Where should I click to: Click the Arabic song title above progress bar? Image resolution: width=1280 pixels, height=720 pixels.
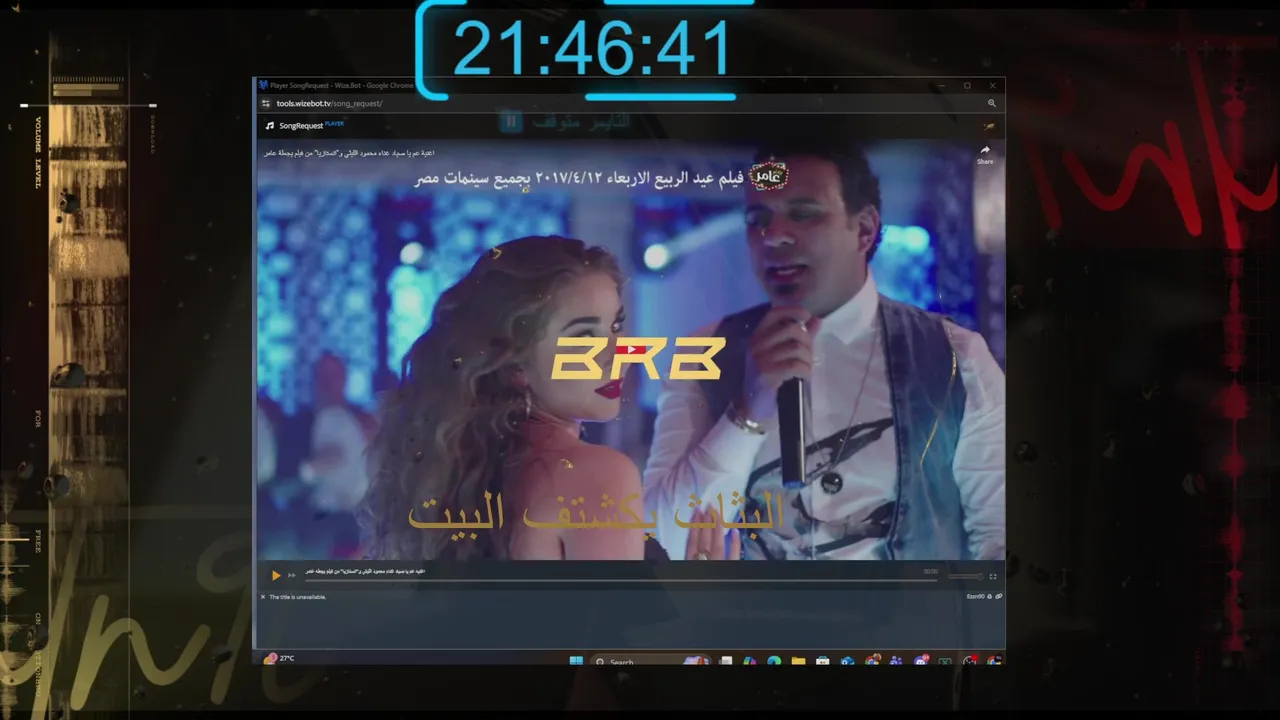365,571
